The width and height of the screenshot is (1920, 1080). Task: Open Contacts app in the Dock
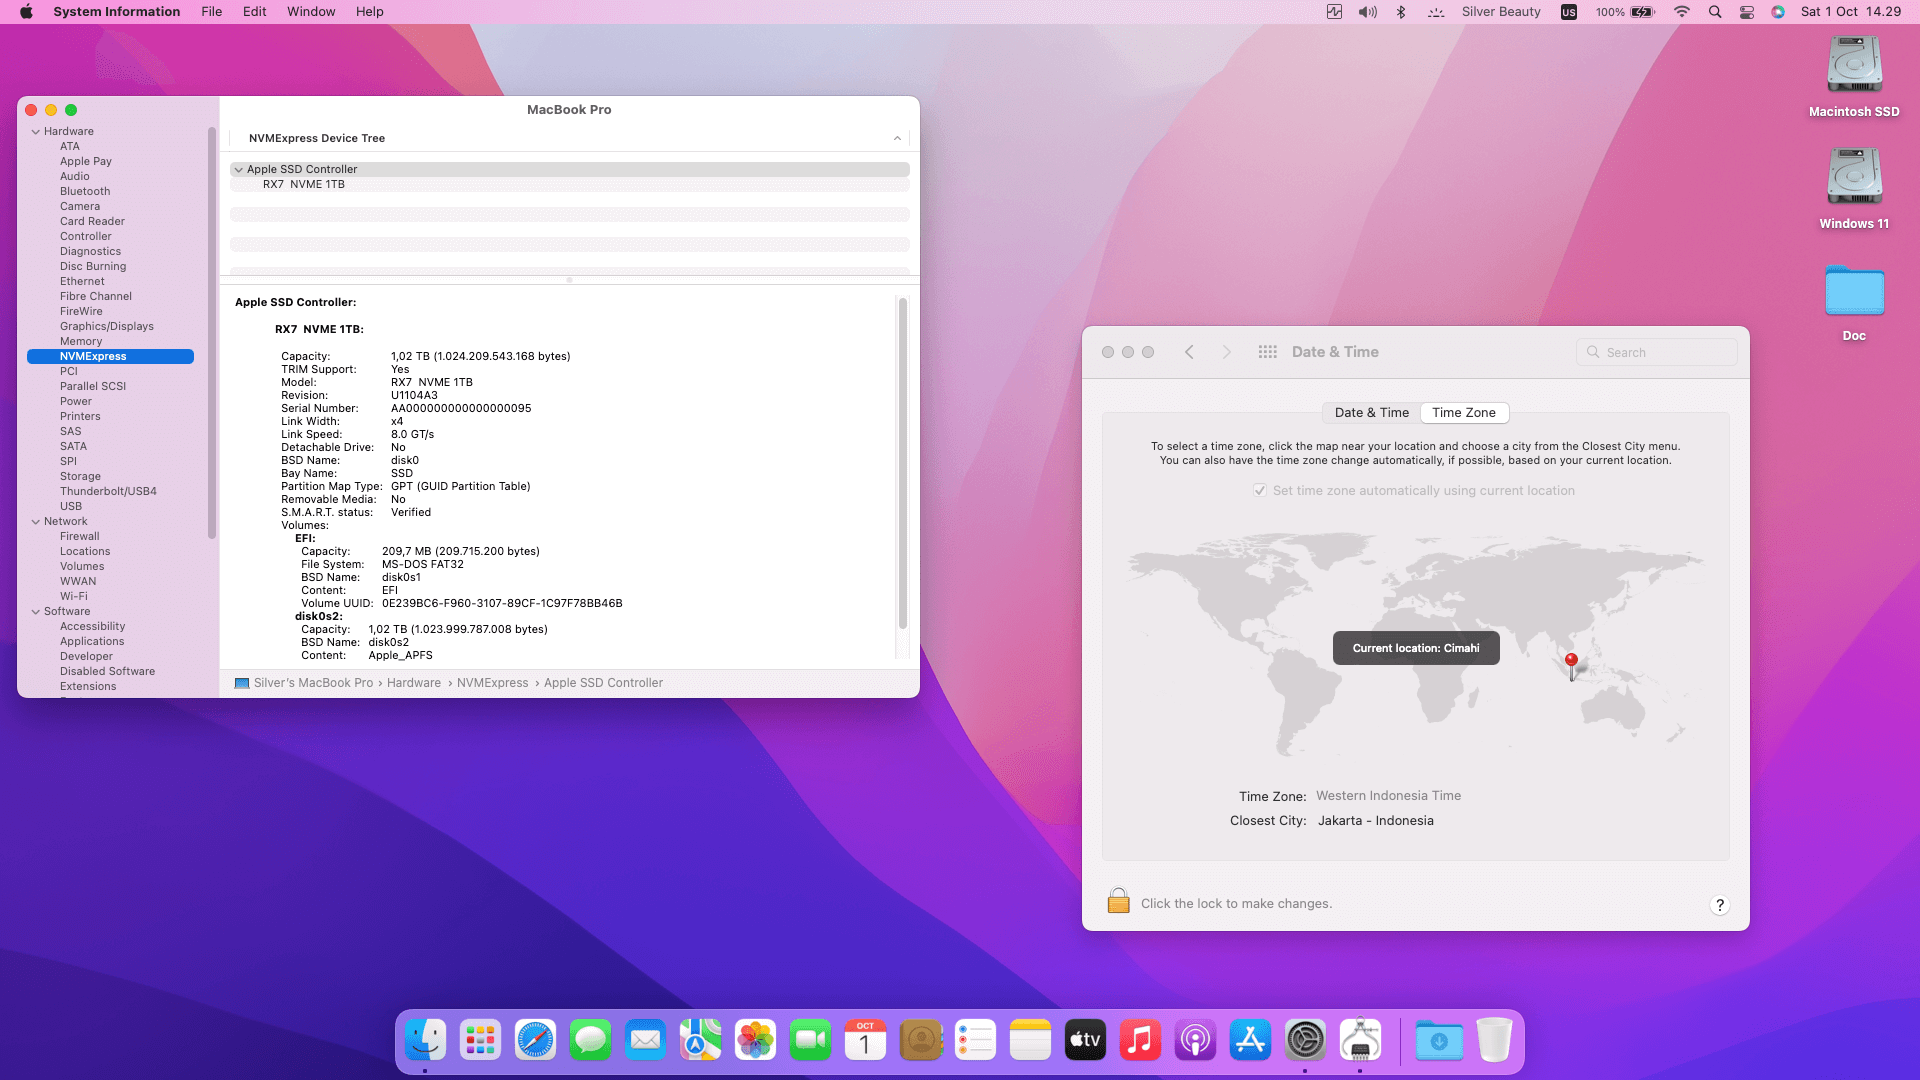click(x=921, y=1041)
